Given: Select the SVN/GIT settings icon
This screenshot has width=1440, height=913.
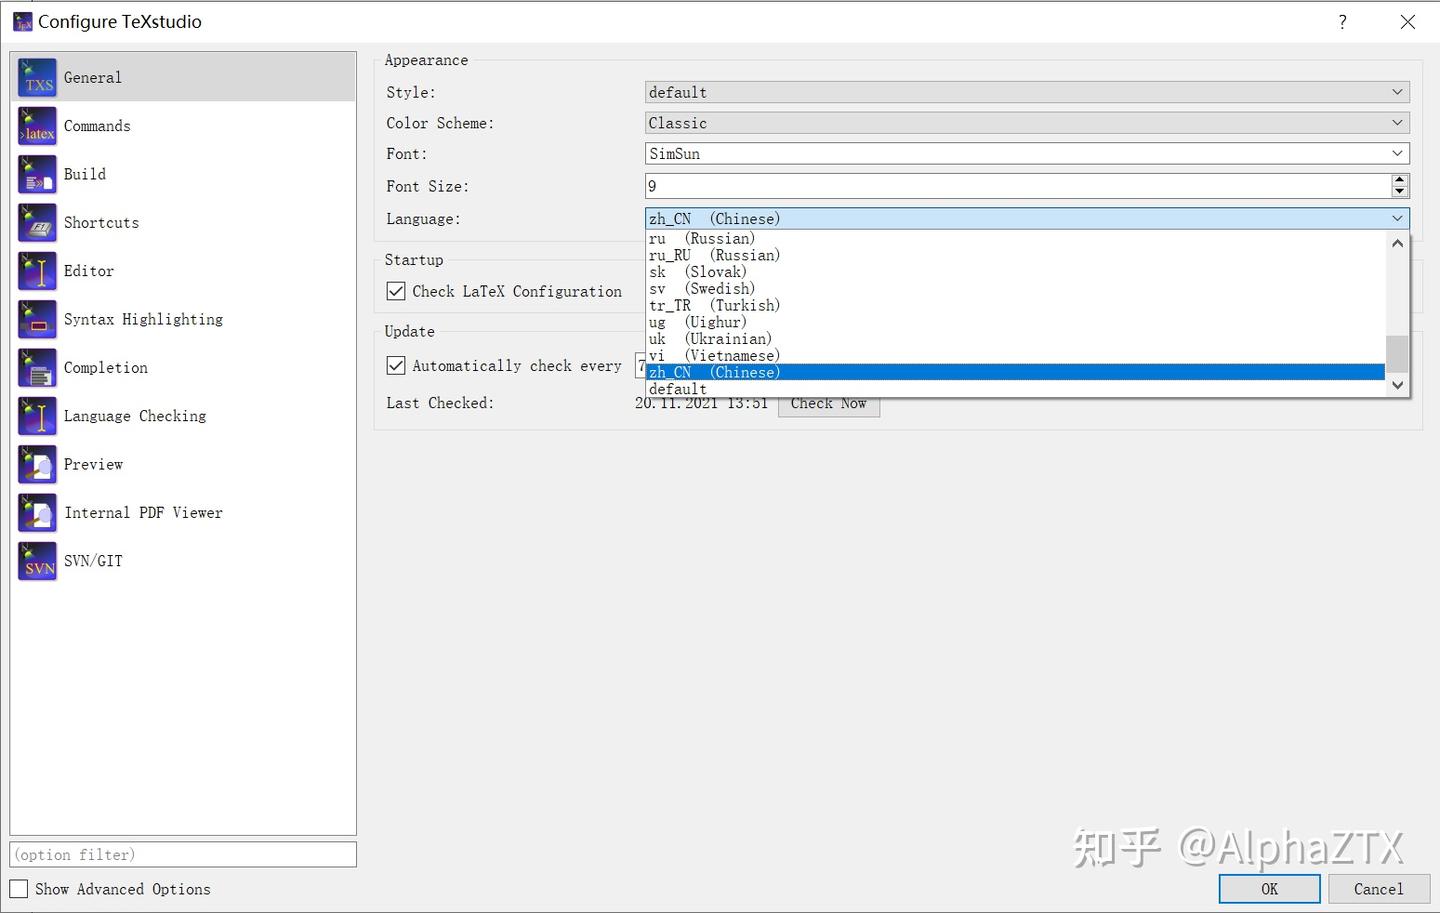Looking at the screenshot, I should (38, 561).
